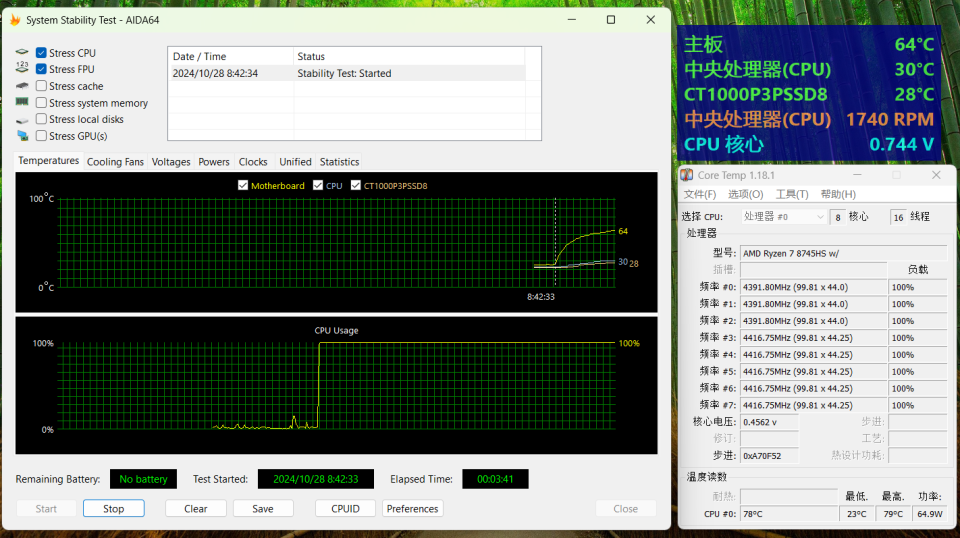960x538 pixels.
Task: Select the Clocks tab
Action: tap(253, 162)
